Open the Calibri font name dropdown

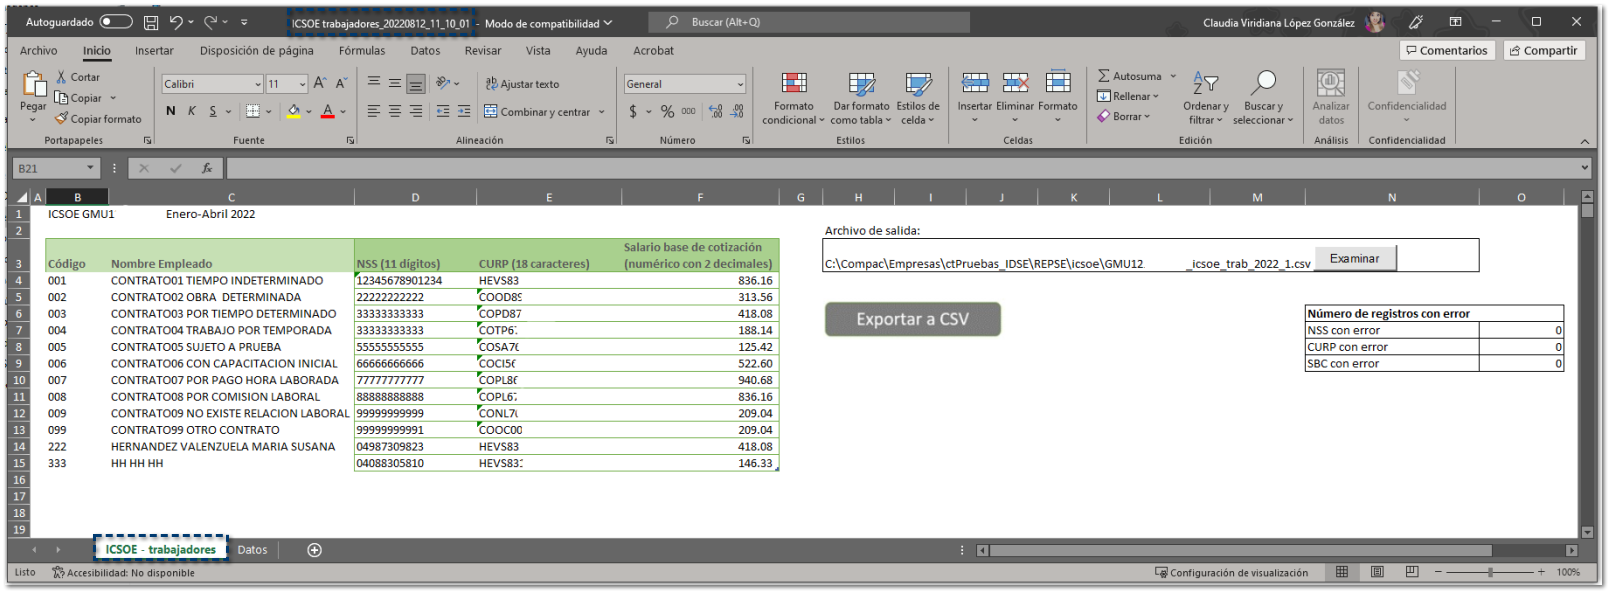[x=257, y=85]
